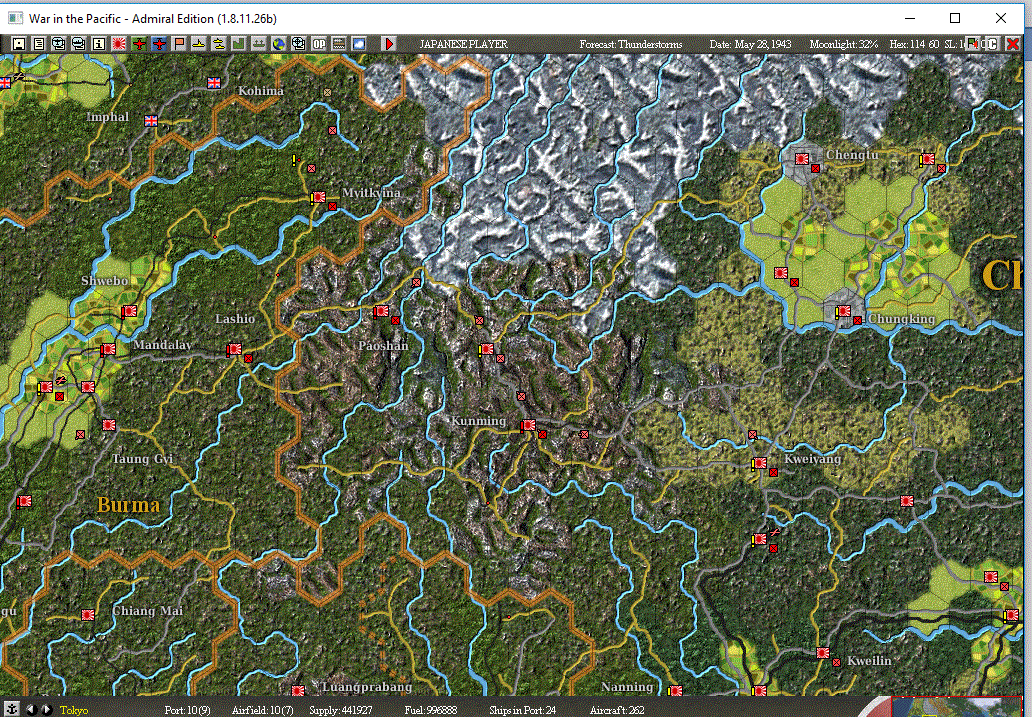The height and width of the screenshot is (717, 1032).
Task: Click the yellow ship silhouette toolbar icon
Action: click(x=199, y=44)
